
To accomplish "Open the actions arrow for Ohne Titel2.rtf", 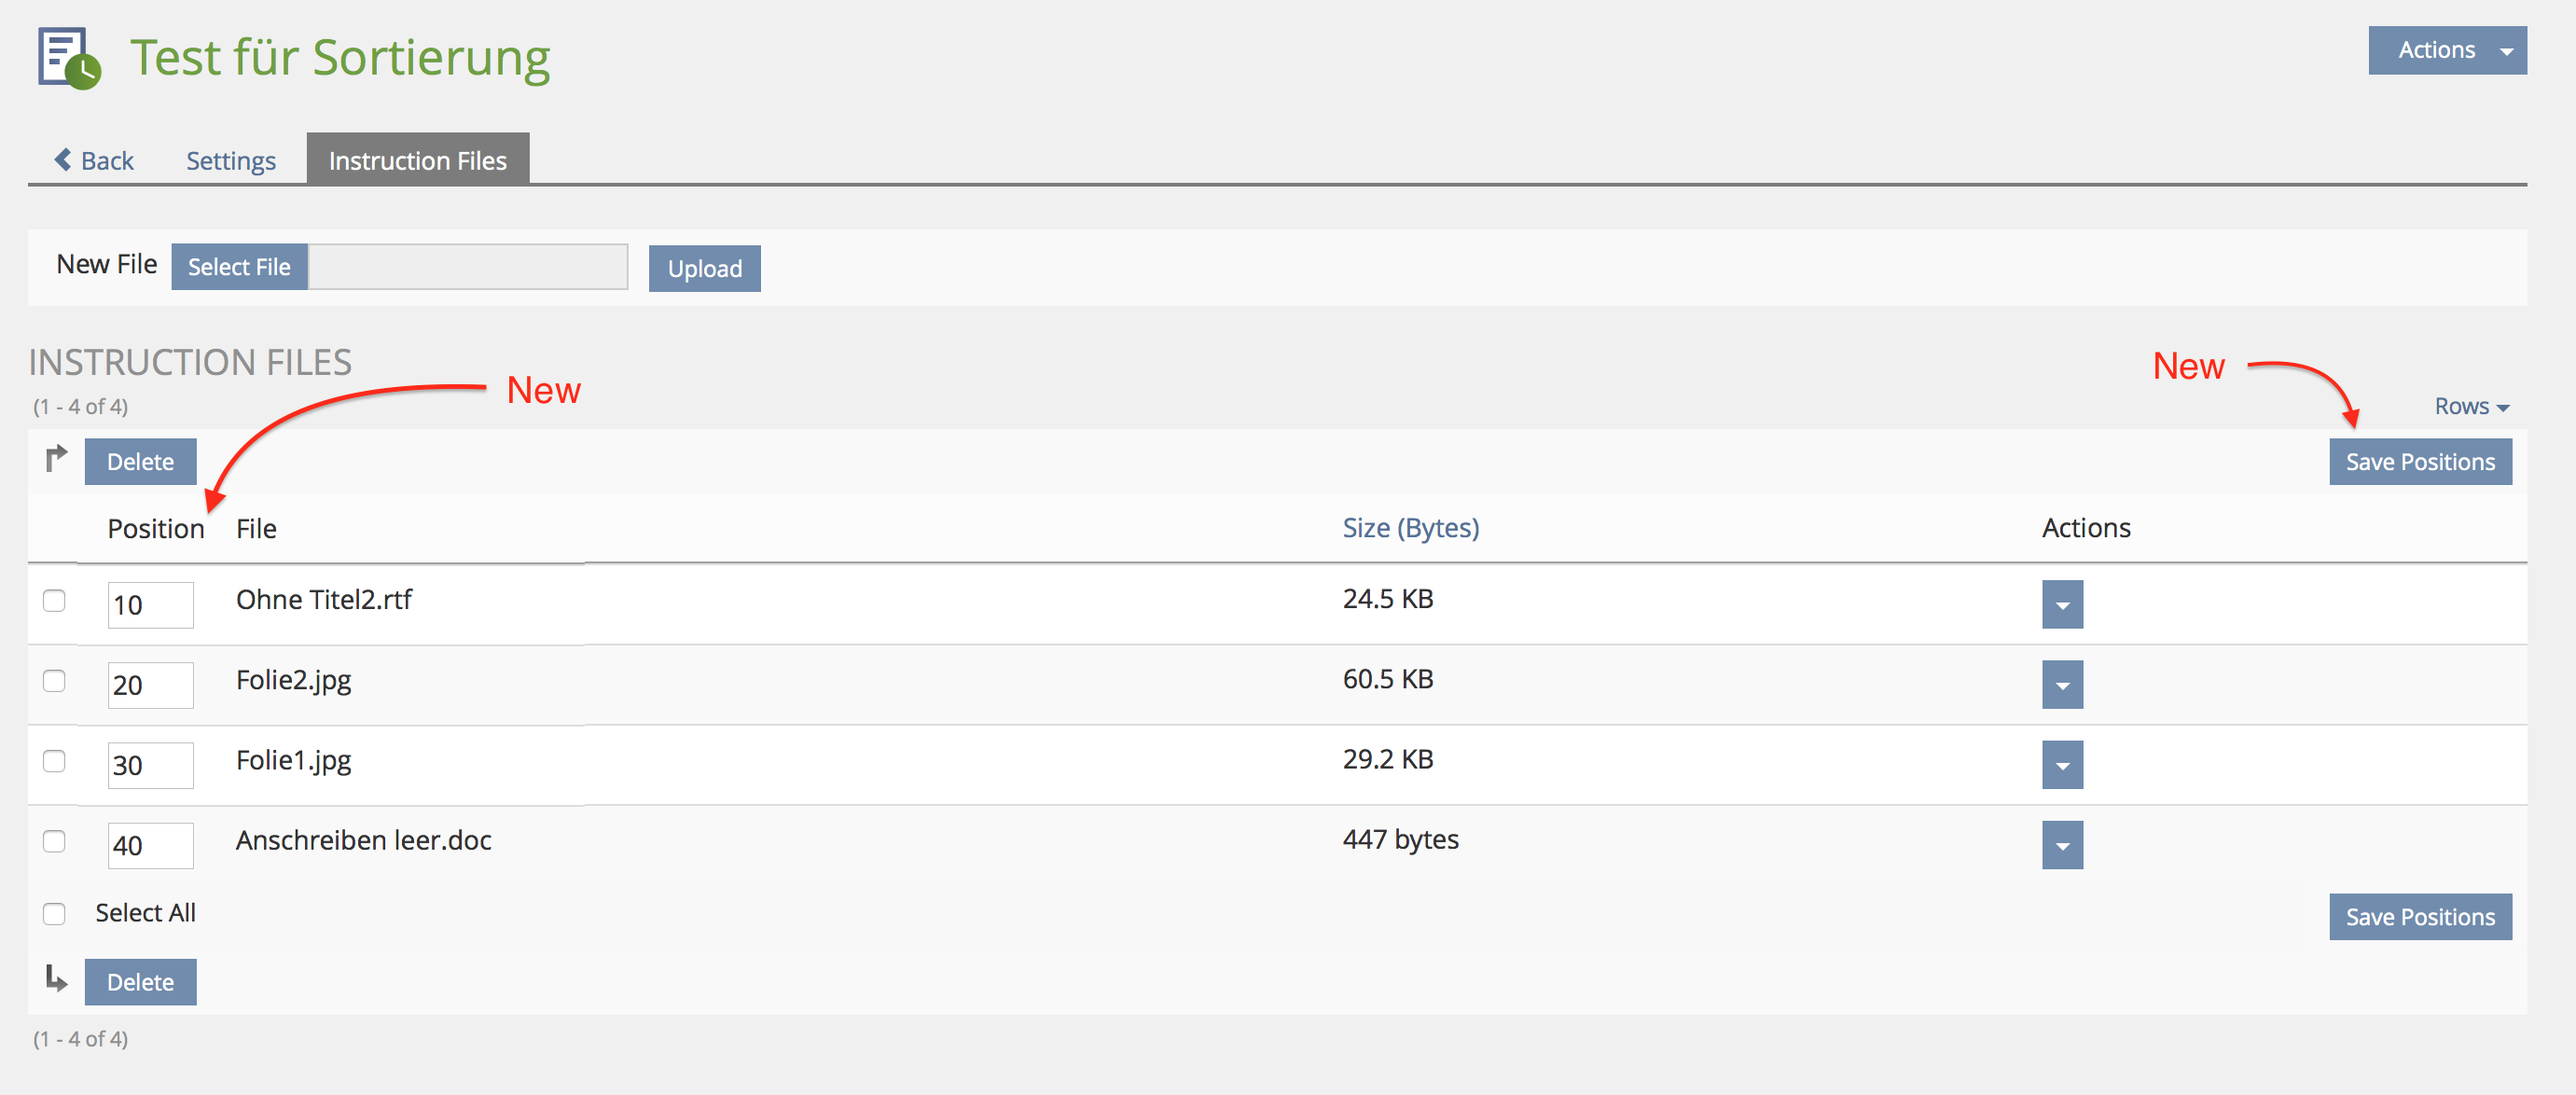I will (x=2061, y=605).
